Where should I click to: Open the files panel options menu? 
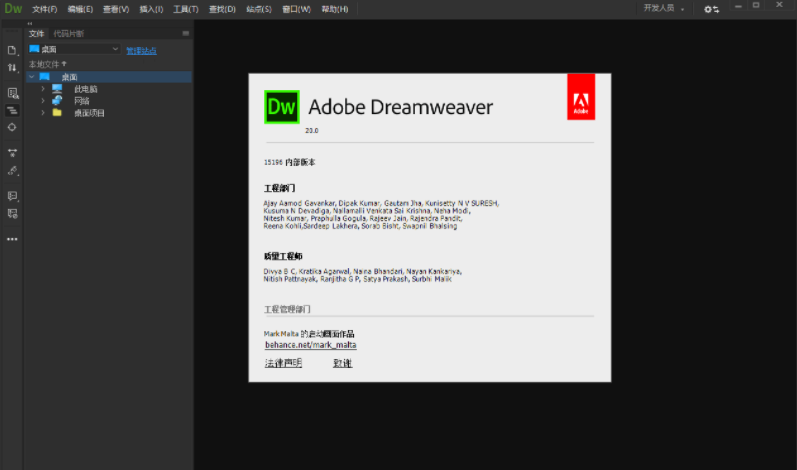point(186,34)
